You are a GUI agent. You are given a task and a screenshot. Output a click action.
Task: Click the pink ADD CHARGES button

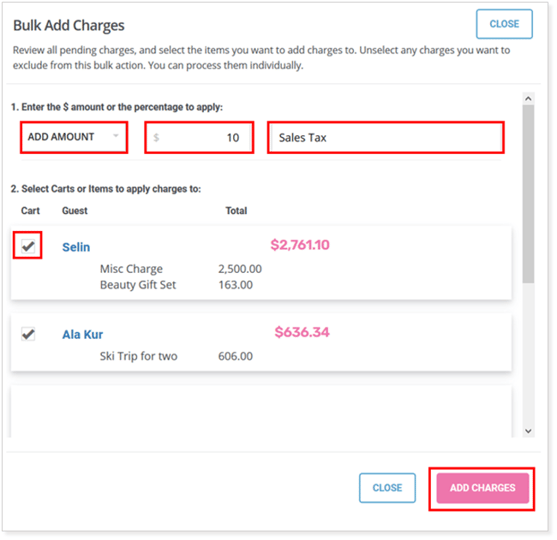483,488
